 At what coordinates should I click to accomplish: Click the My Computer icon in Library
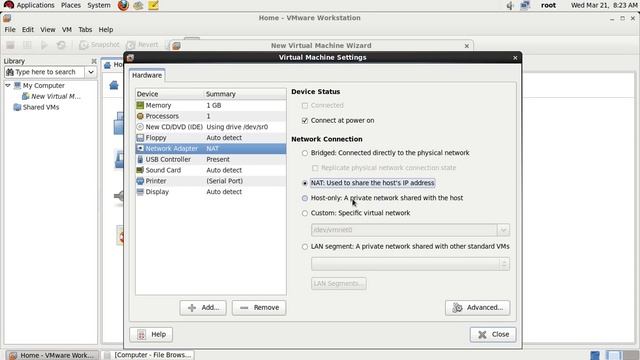(x=17, y=86)
